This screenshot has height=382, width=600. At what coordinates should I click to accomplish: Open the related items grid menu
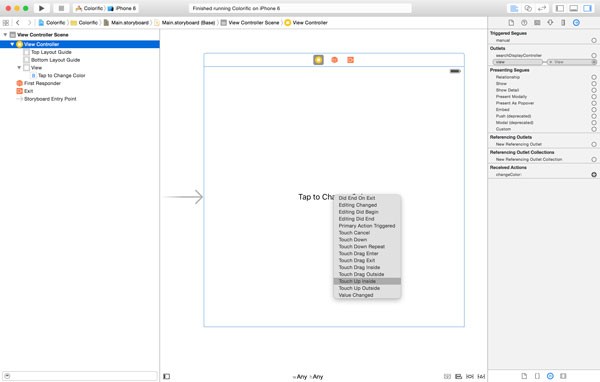[x=6, y=23]
